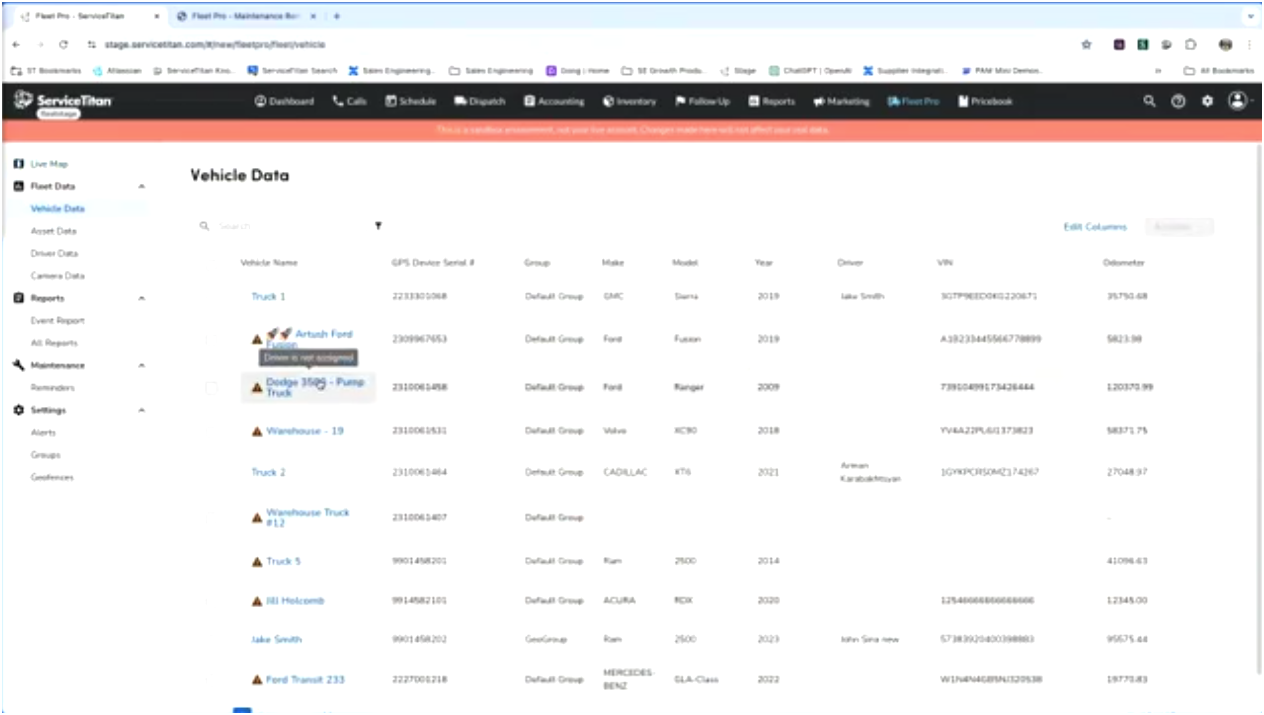Image resolution: width=1264 pixels, height=715 pixels.
Task: Click VIN cell 3GTP9EED0KG220671
Action: tap(988, 297)
